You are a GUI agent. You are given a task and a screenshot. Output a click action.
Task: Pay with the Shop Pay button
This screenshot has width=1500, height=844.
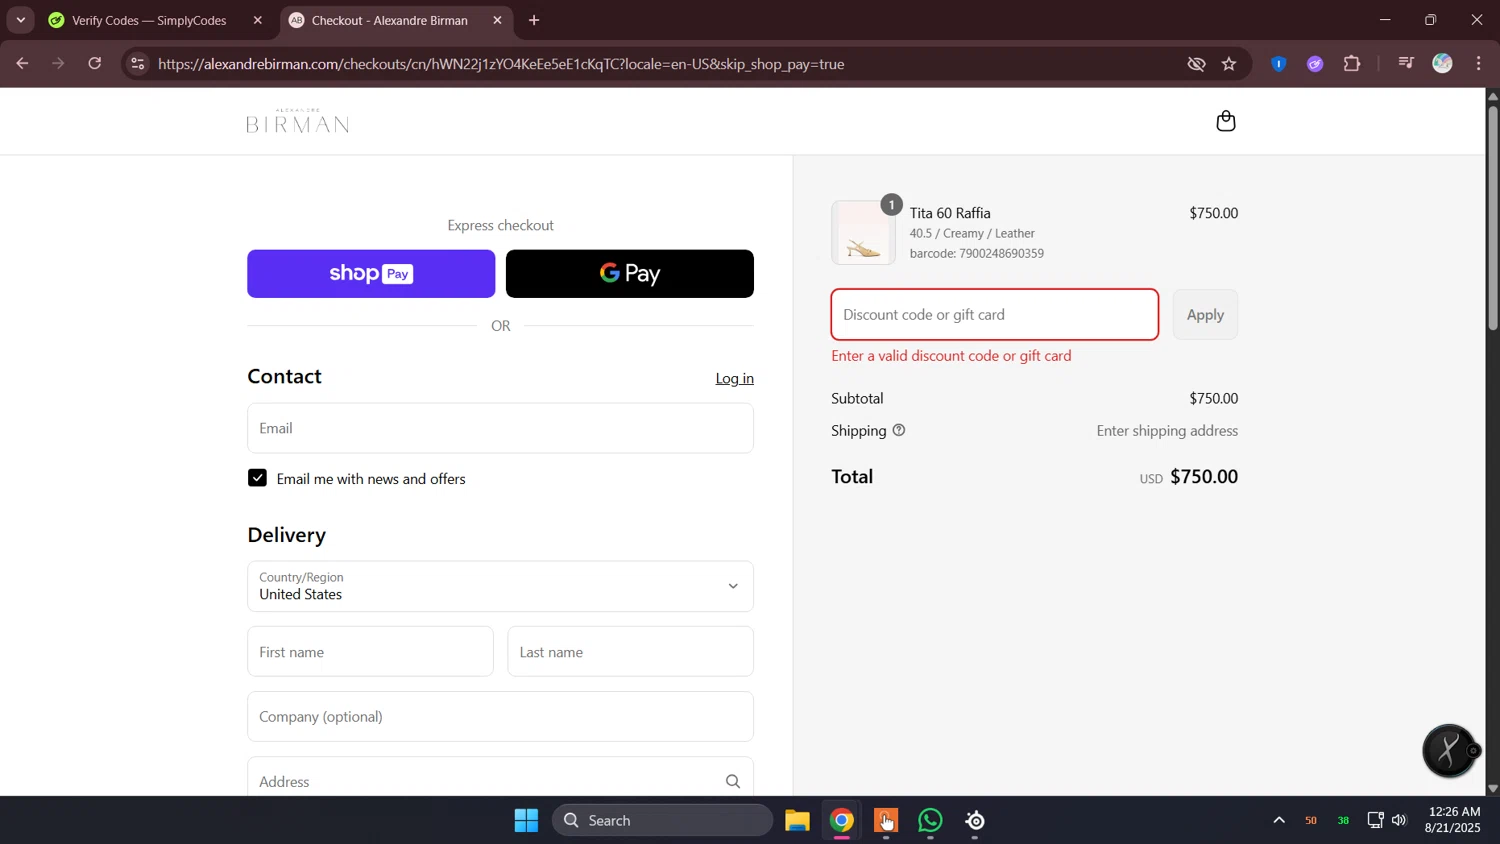click(371, 274)
